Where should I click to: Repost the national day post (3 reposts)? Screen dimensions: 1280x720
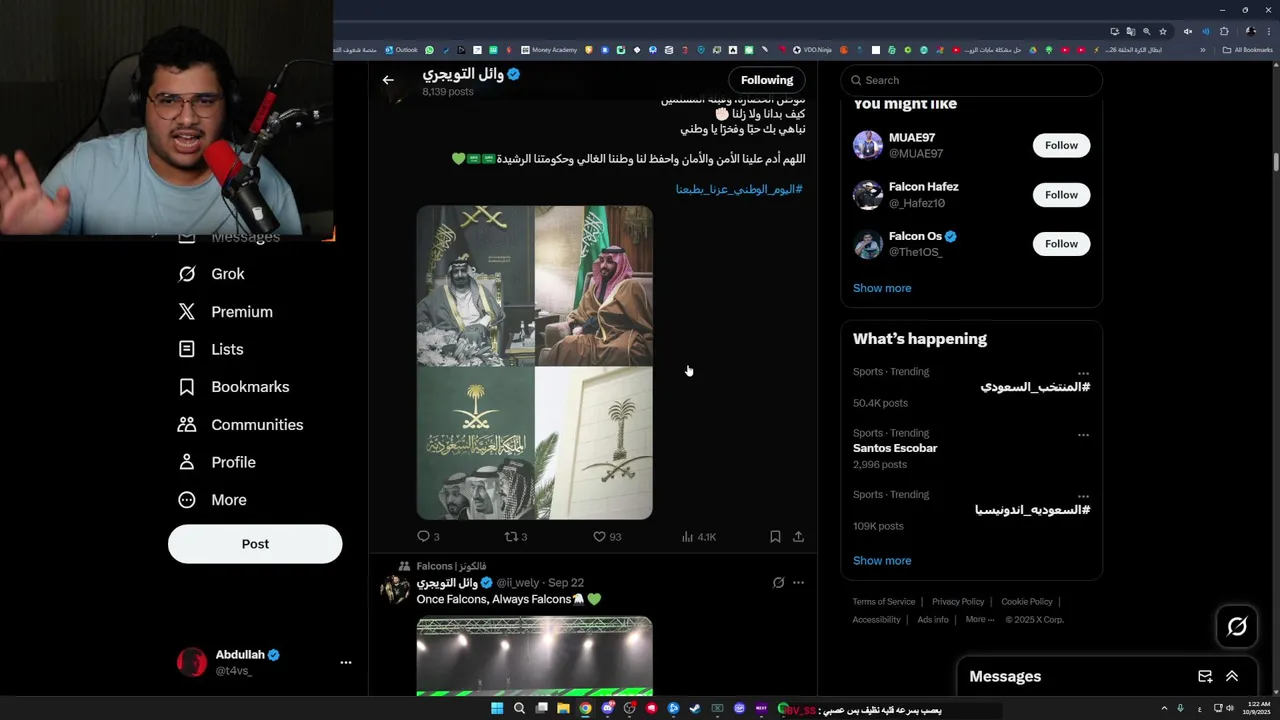point(515,537)
